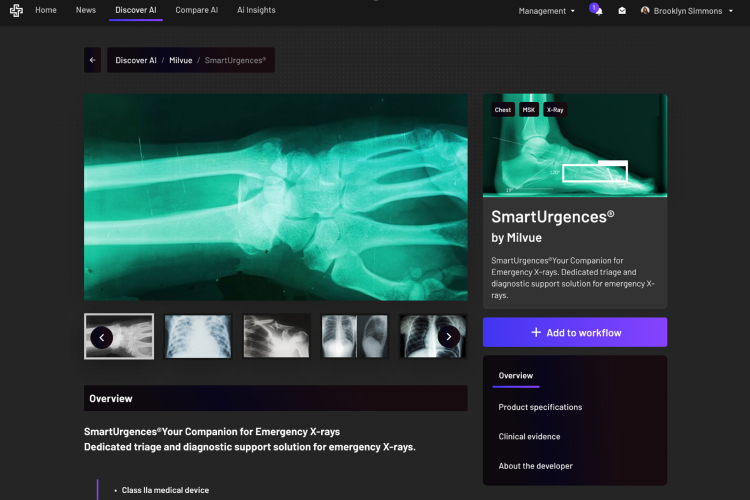Image resolution: width=750 pixels, height=500 pixels.
Task: Expand the Management dropdown
Action: 546,11
